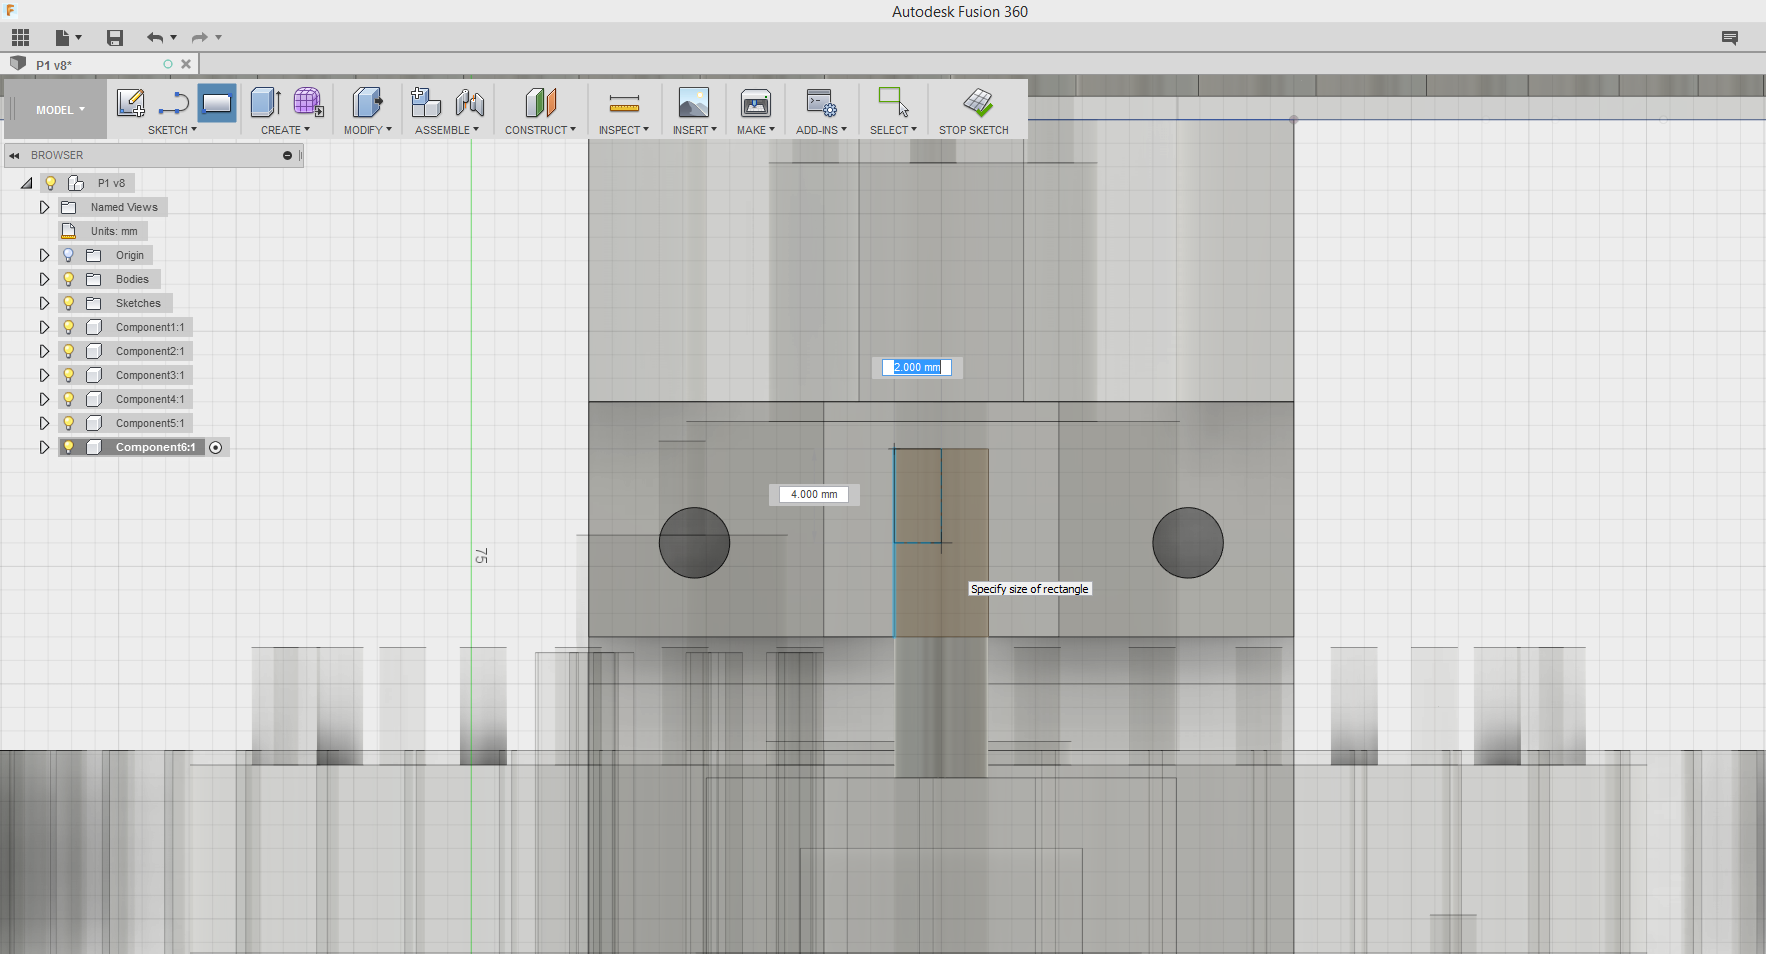Click the STOP SKETCH label
The height and width of the screenshot is (954, 1766).
coord(974,130)
